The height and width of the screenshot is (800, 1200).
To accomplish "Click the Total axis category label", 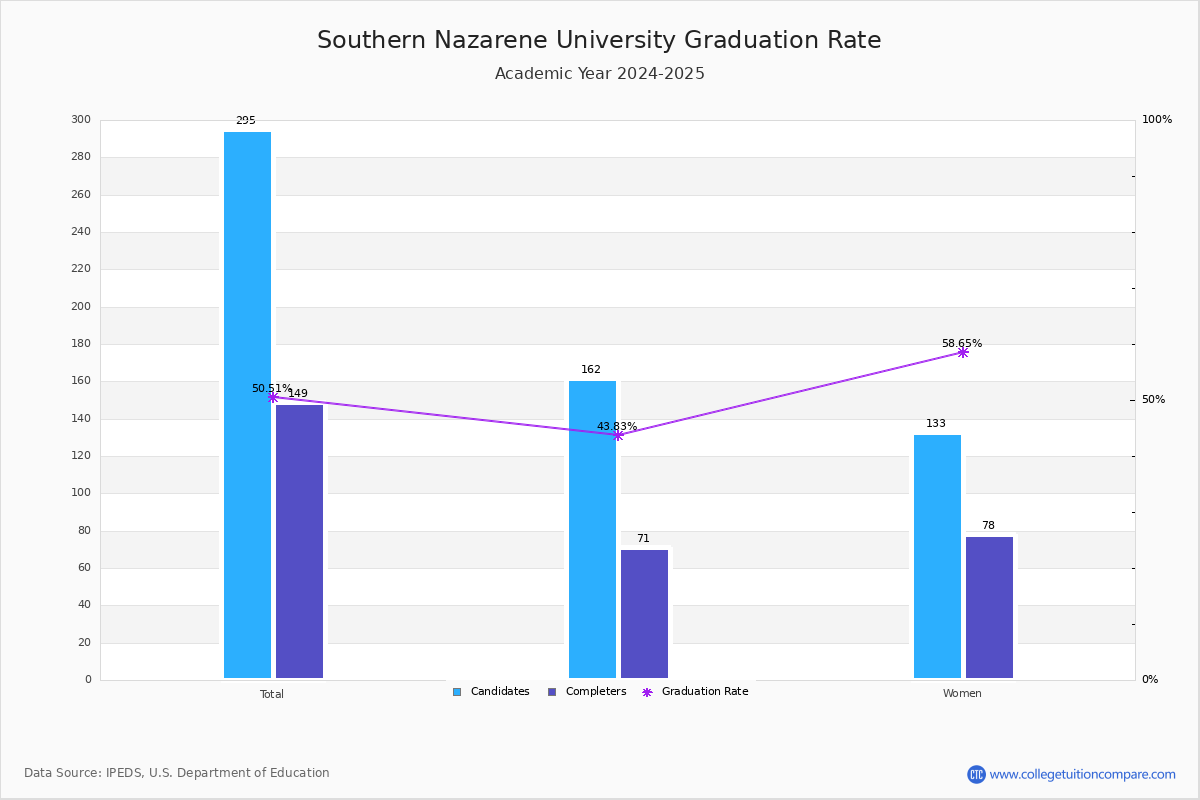I will [272, 694].
